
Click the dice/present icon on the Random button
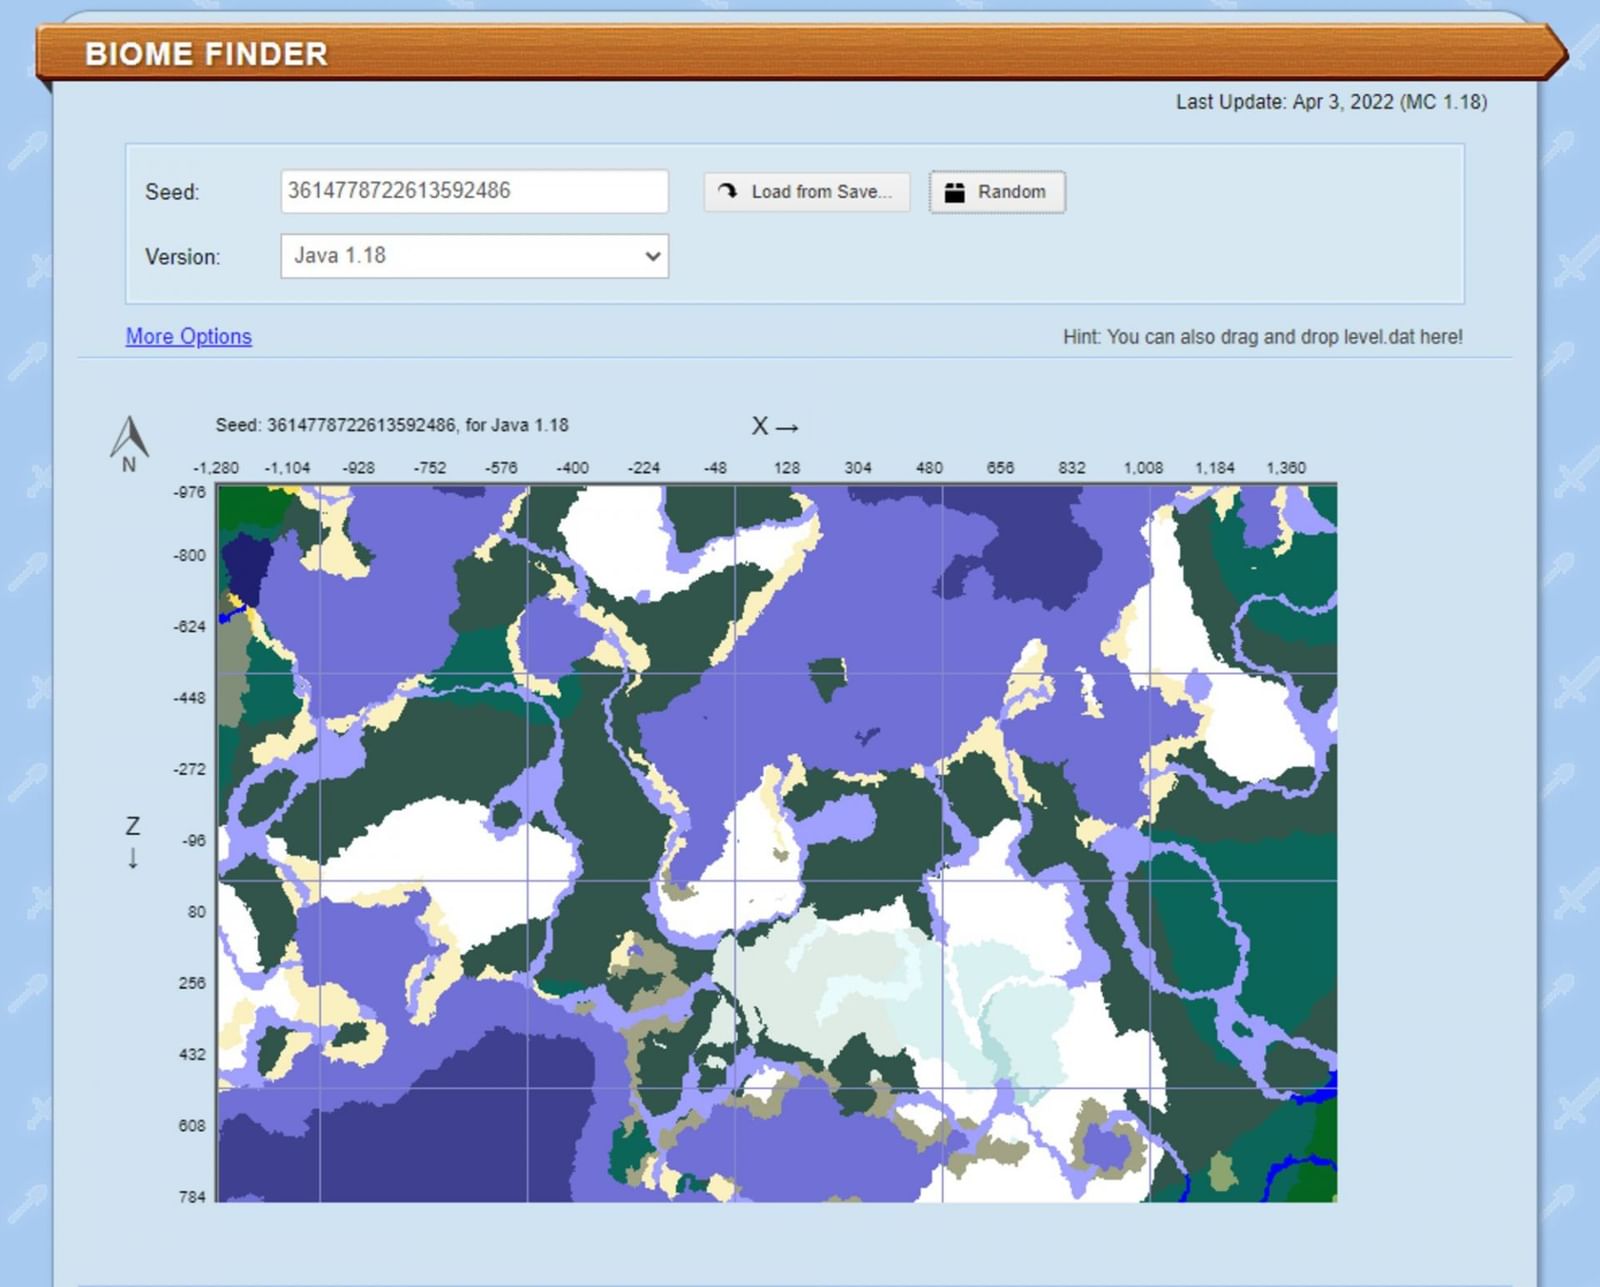956,192
